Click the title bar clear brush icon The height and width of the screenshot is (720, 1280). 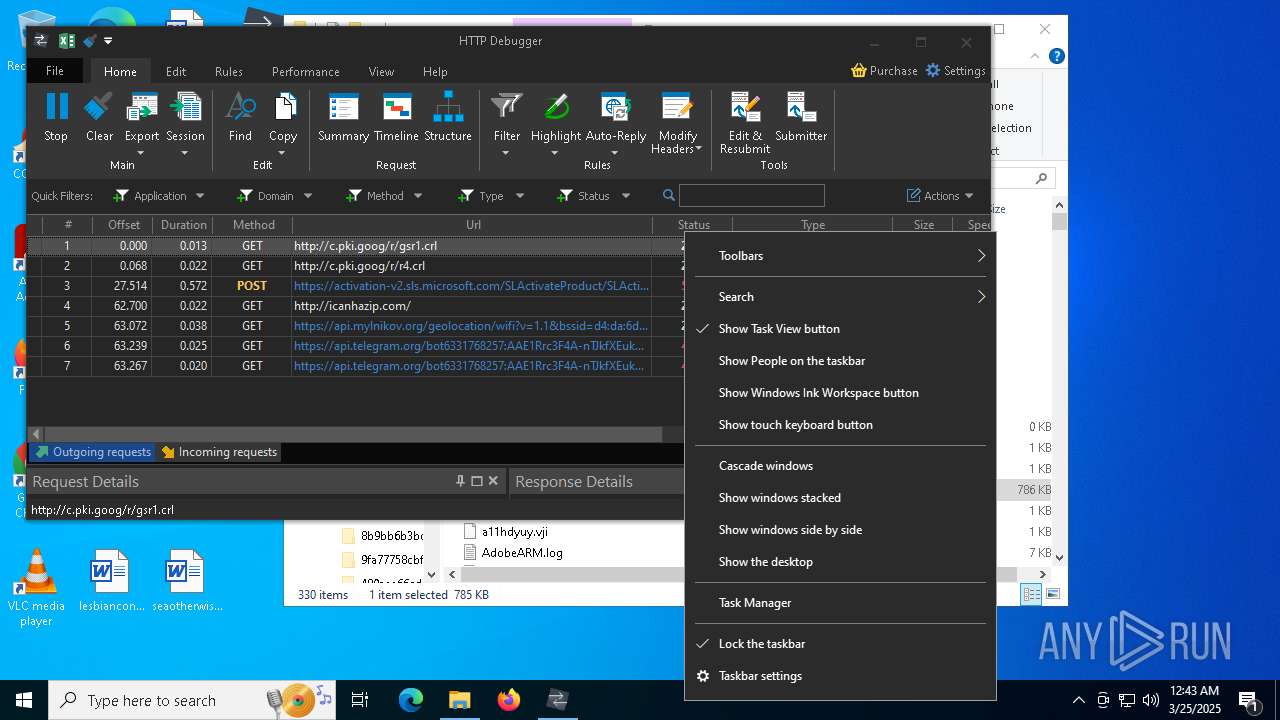[x=90, y=41]
